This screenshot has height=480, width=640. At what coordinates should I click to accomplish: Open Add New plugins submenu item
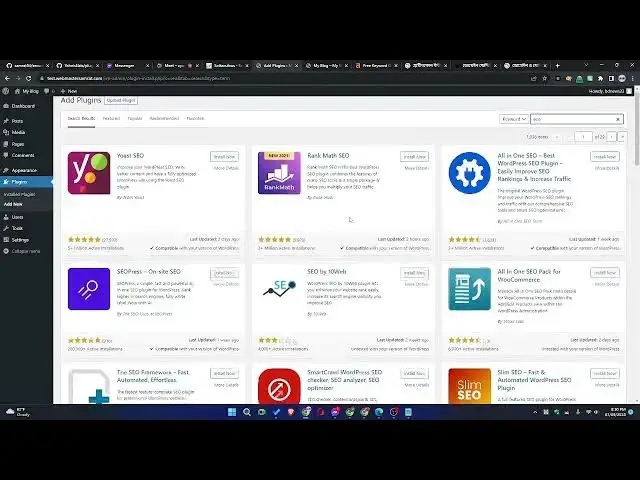[13, 204]
